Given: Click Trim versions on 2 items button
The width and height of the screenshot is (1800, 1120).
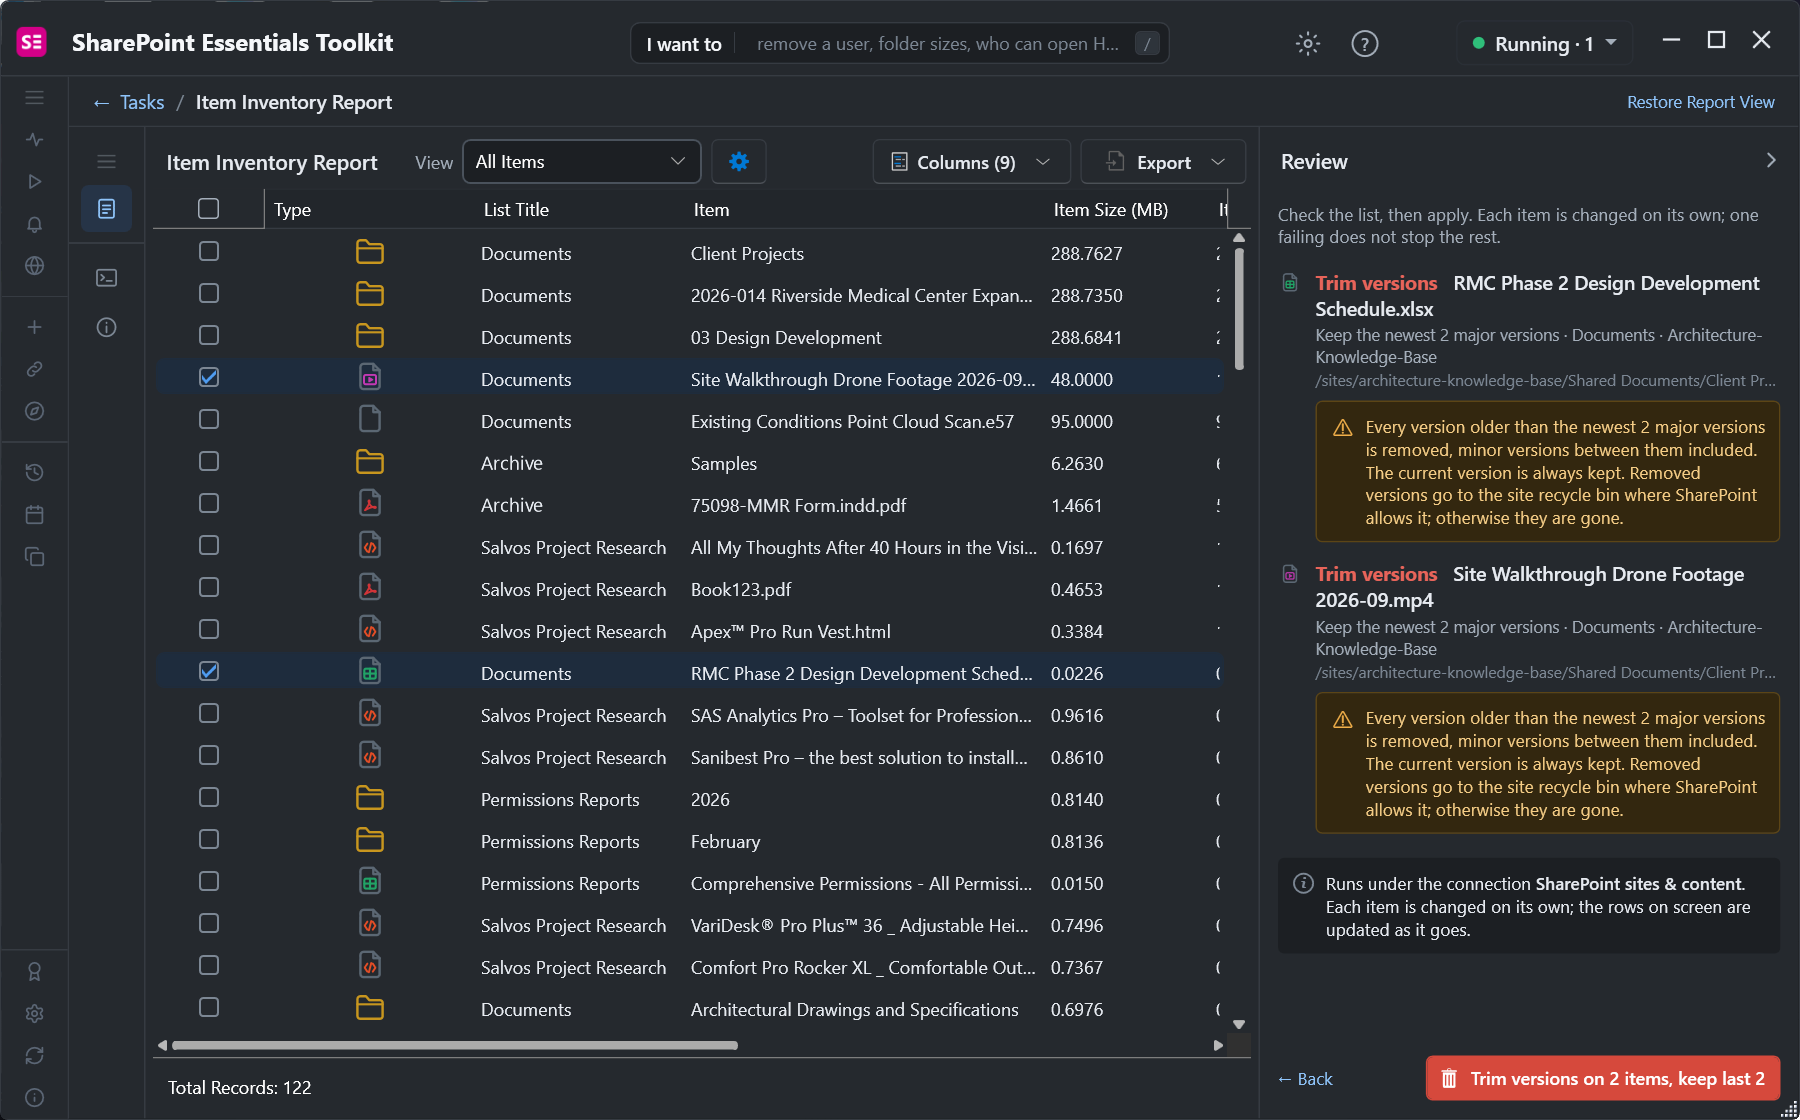Looking at the screenshot, I should coord(1603,1078).
